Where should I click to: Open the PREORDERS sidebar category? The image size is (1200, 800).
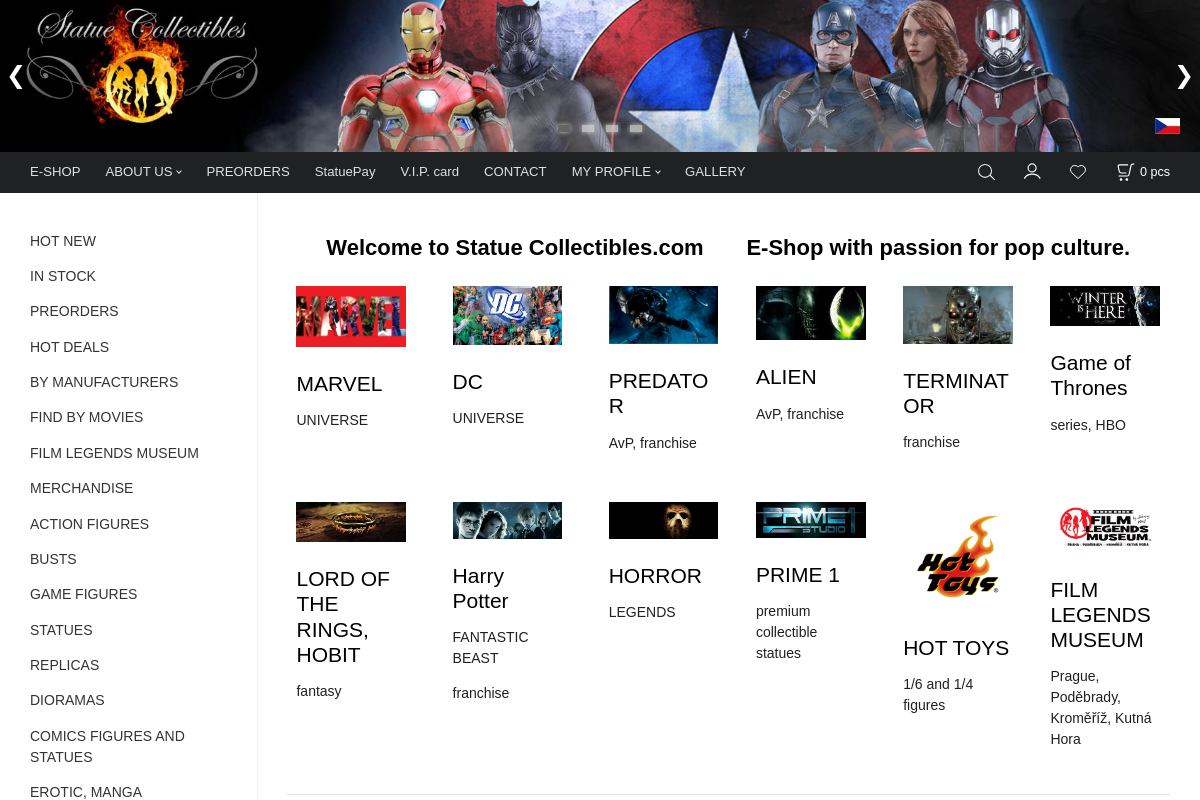[x=74, y=311]
